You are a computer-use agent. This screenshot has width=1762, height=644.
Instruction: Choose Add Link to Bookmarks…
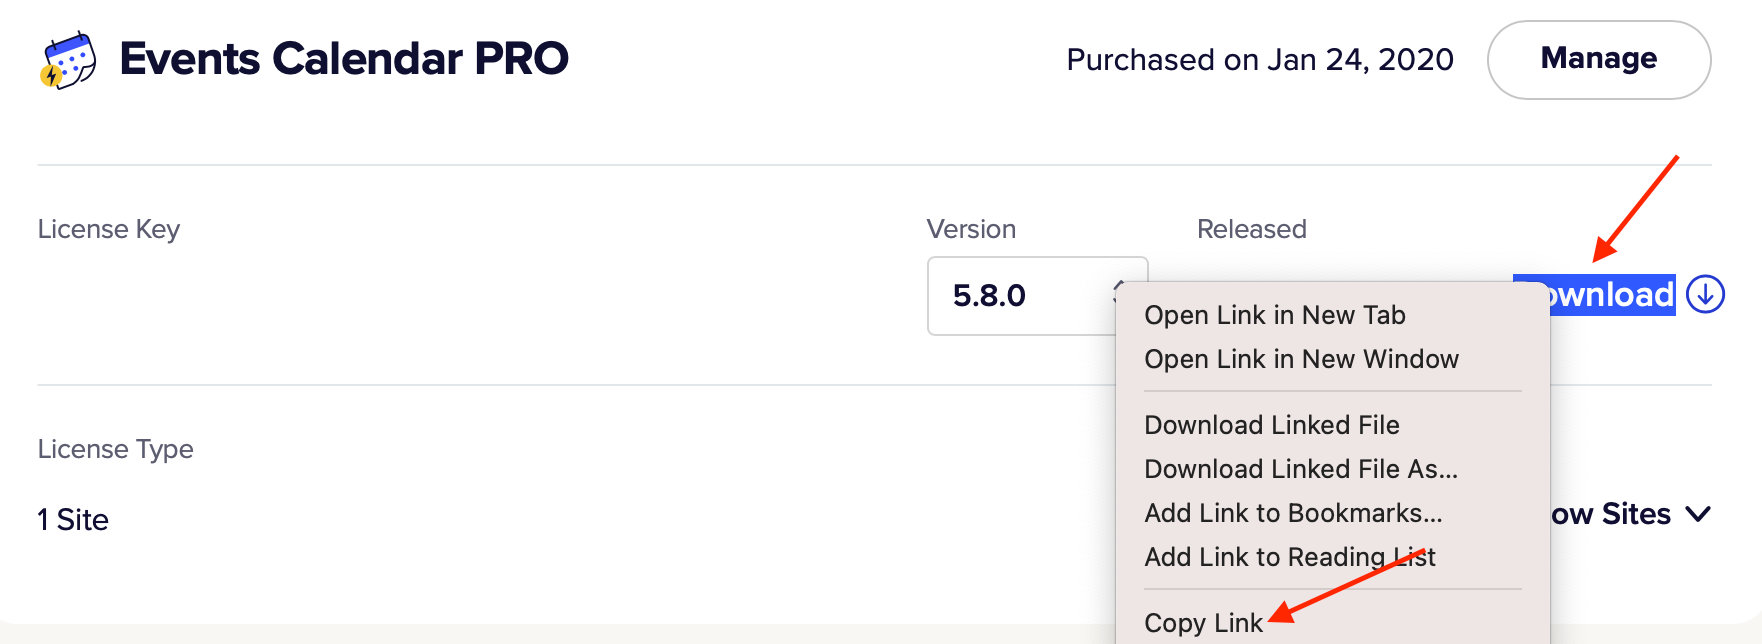coord(1293,513)
